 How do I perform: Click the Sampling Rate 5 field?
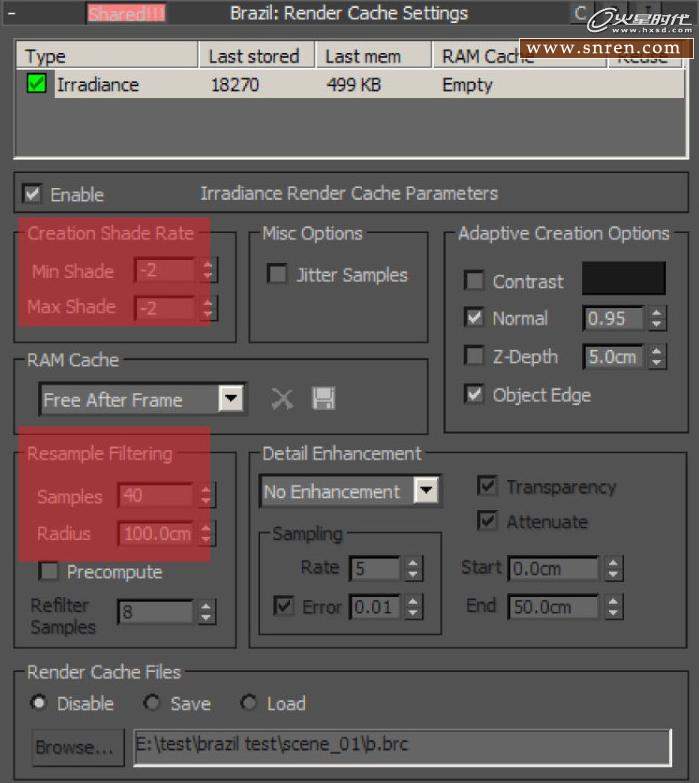376,568
